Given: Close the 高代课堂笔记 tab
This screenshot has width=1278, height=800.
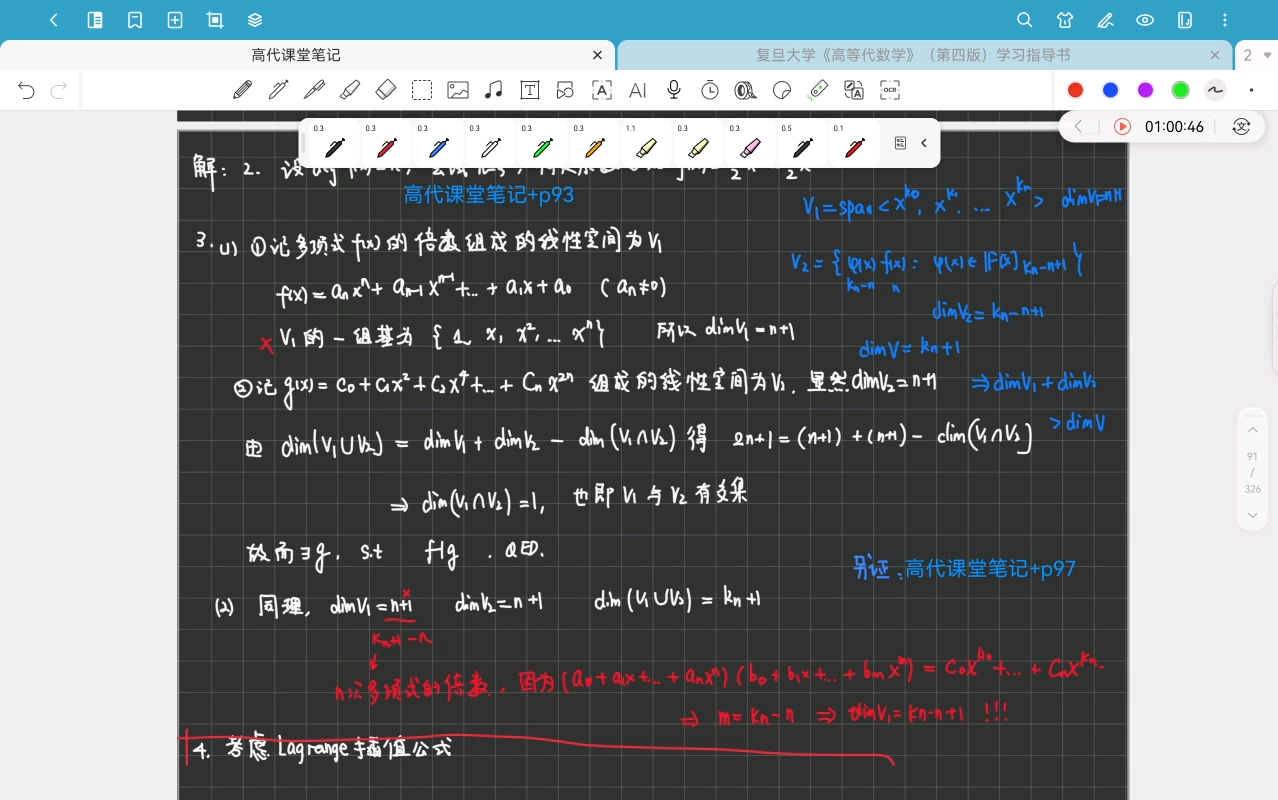Looking at the screenshot, I should (x=598, y=56).
